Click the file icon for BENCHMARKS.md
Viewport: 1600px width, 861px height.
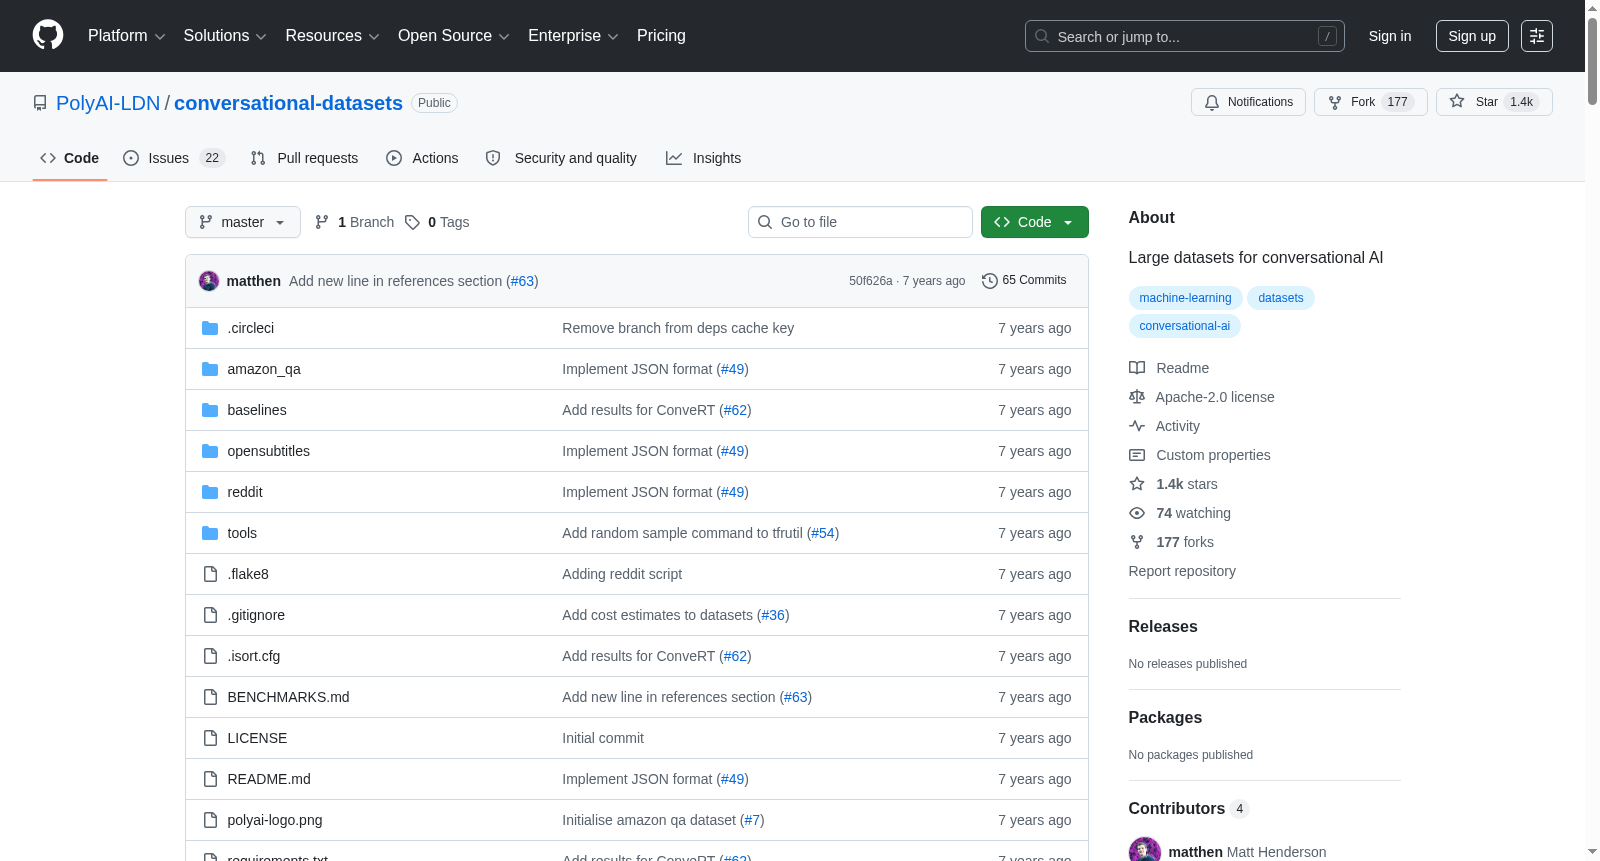click(x=210, y=697)
